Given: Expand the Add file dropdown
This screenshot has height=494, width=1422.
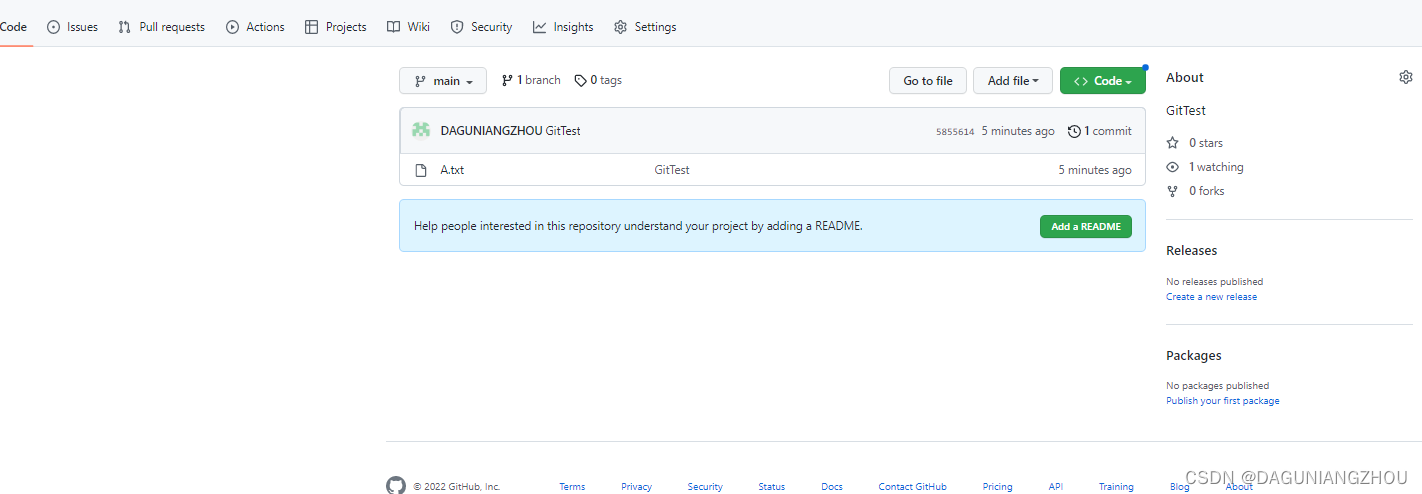Looking at the screenshot, I should (1013, 81).
